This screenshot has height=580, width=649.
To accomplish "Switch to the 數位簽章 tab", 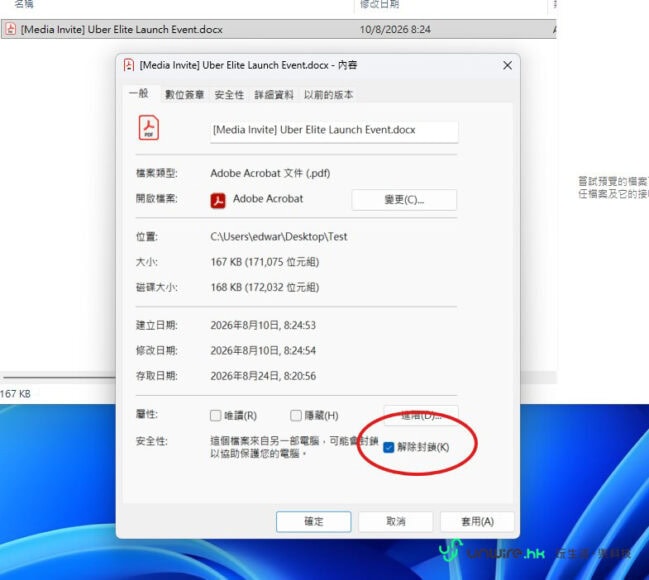I will 185,95.
